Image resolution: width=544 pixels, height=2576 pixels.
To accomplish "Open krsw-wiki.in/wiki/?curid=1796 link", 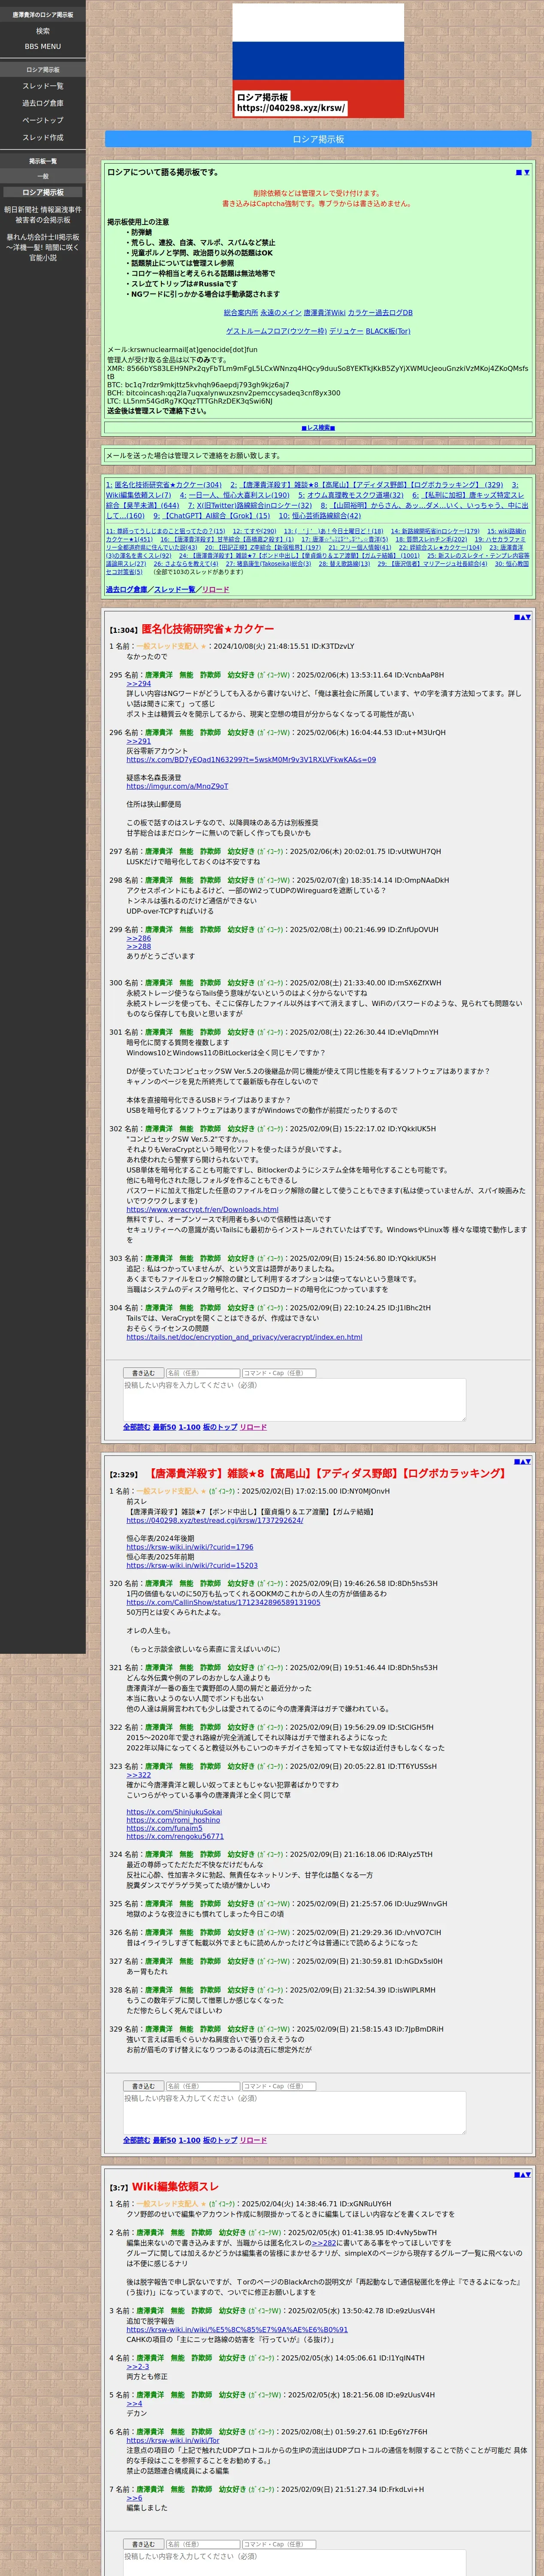I will (190, 1547).
